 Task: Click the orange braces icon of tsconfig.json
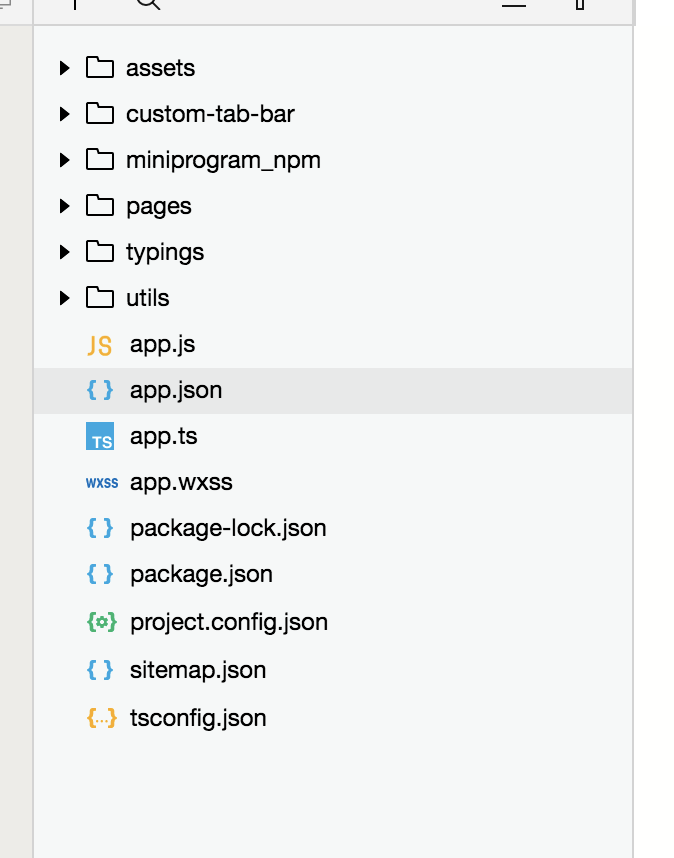click(102, 718)
